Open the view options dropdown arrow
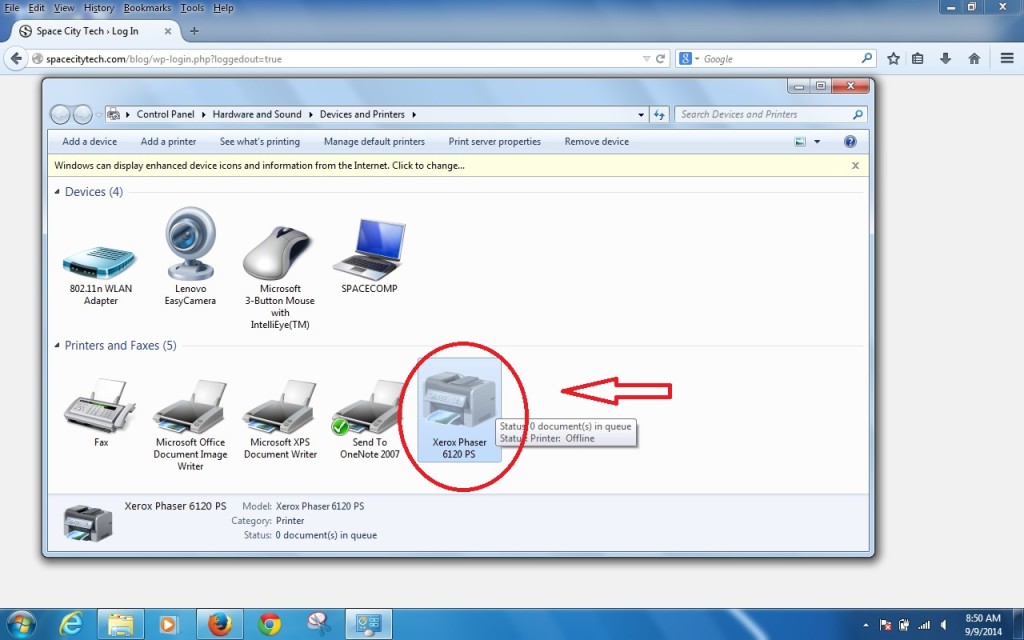1024x640 pixels. pos(817,142)
